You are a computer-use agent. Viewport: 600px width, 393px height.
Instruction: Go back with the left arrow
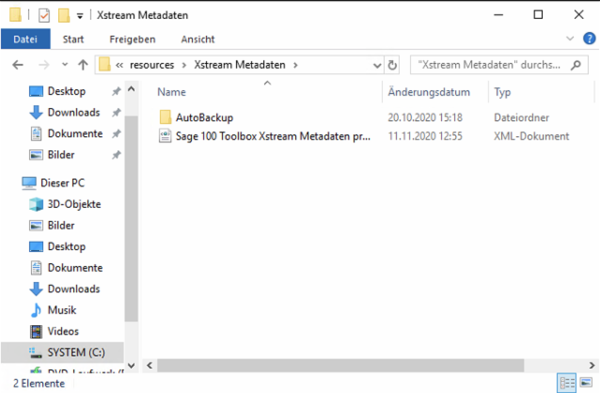(18, 65)
